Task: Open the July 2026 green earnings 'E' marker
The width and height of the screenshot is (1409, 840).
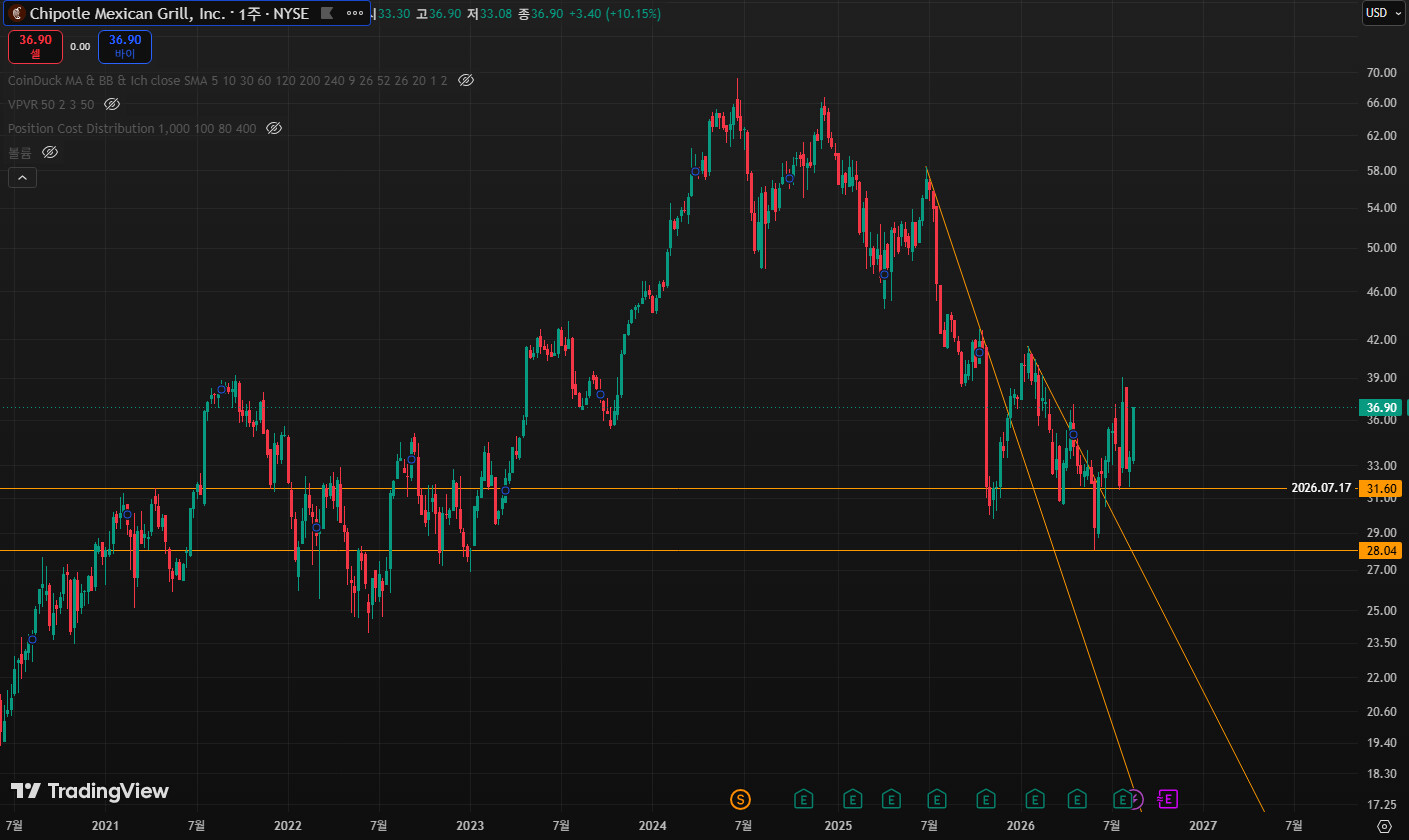Action: pyautogui.click(x=1123, y=798)
